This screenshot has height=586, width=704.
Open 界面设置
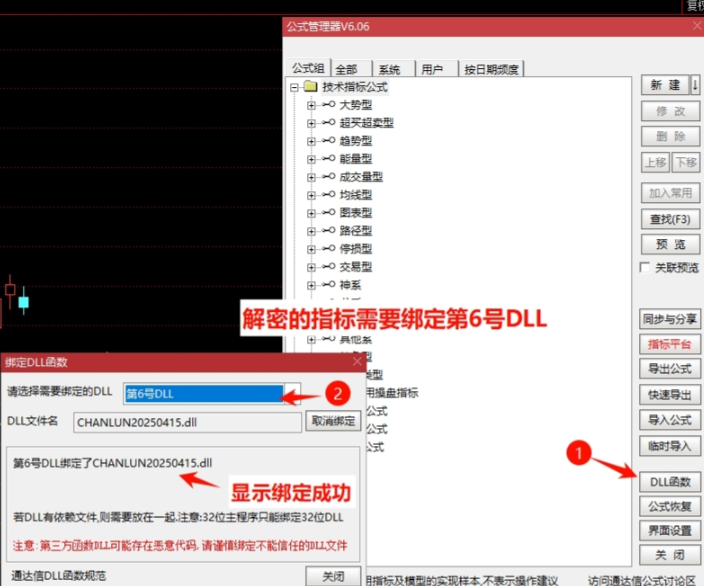point(670,531)
